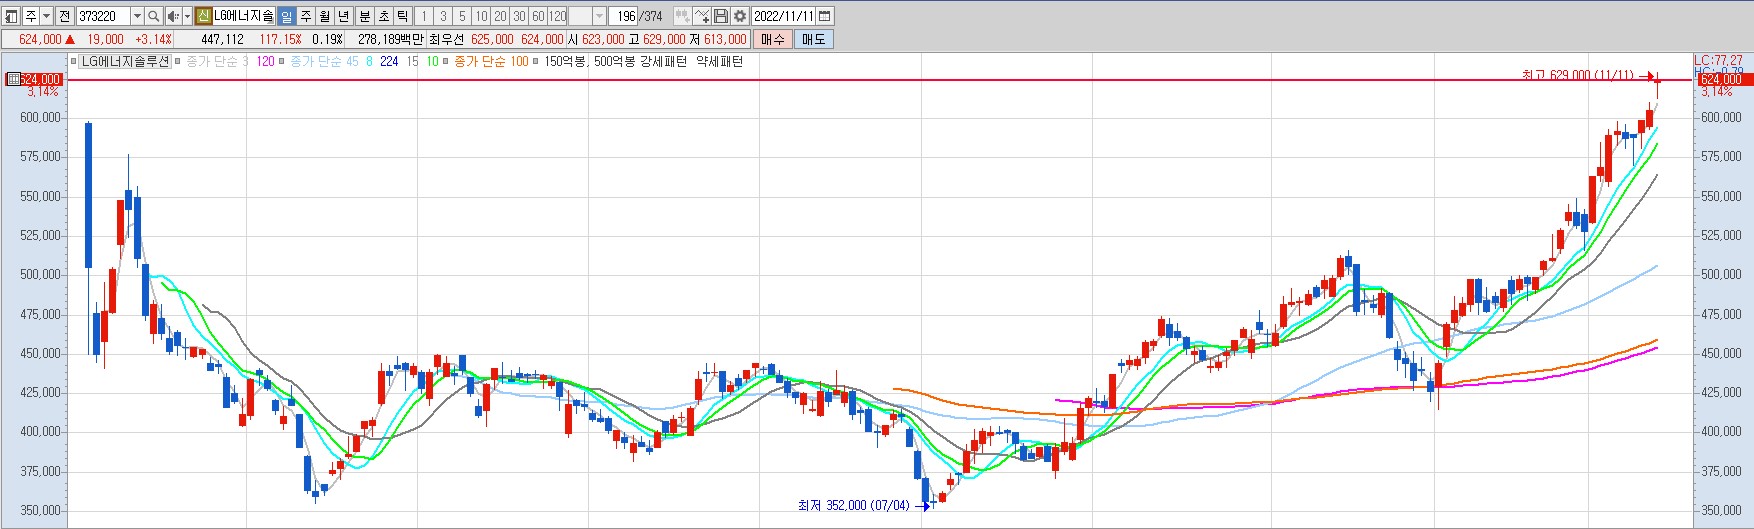Click the '약세패턴' legend text
This screenshot has height=529, width=1754.
(x=719, y=61)
